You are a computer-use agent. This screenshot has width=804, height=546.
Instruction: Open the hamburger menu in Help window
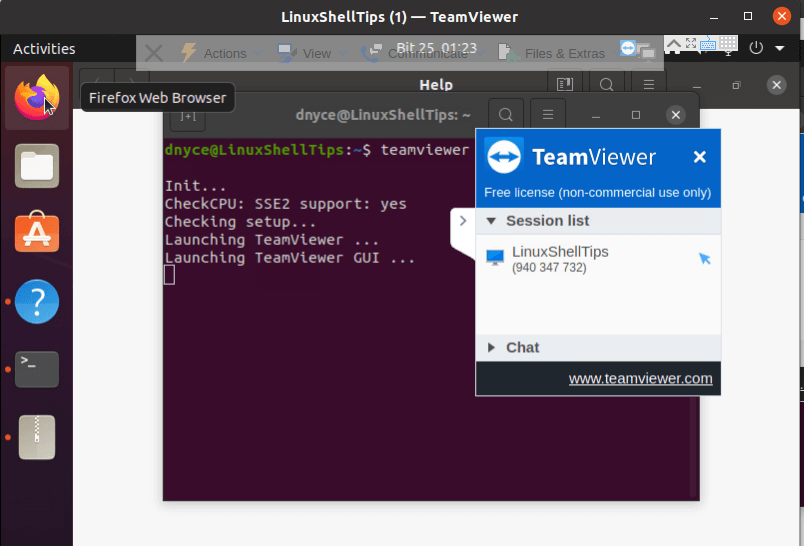649,84
